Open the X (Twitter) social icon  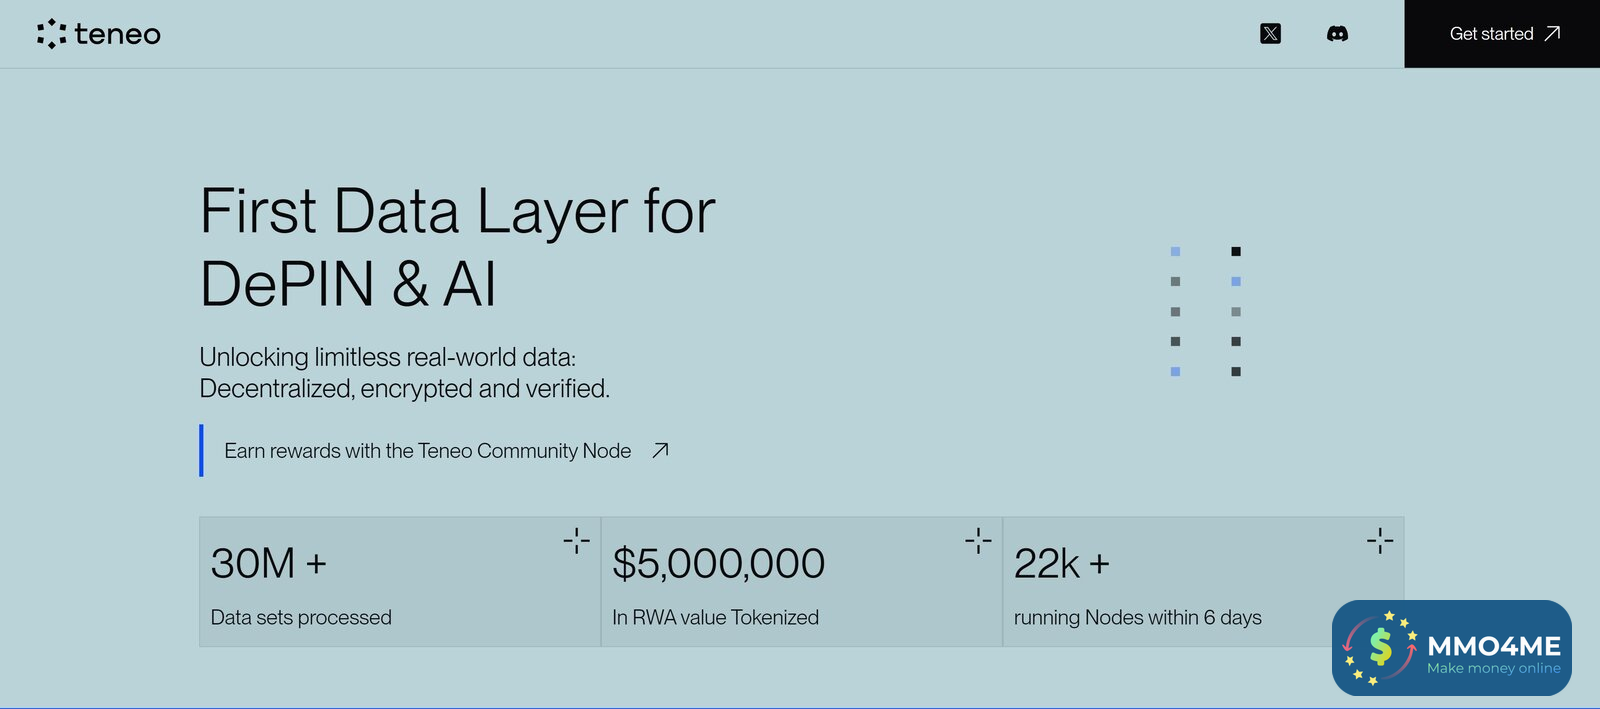click(1270, 34)
